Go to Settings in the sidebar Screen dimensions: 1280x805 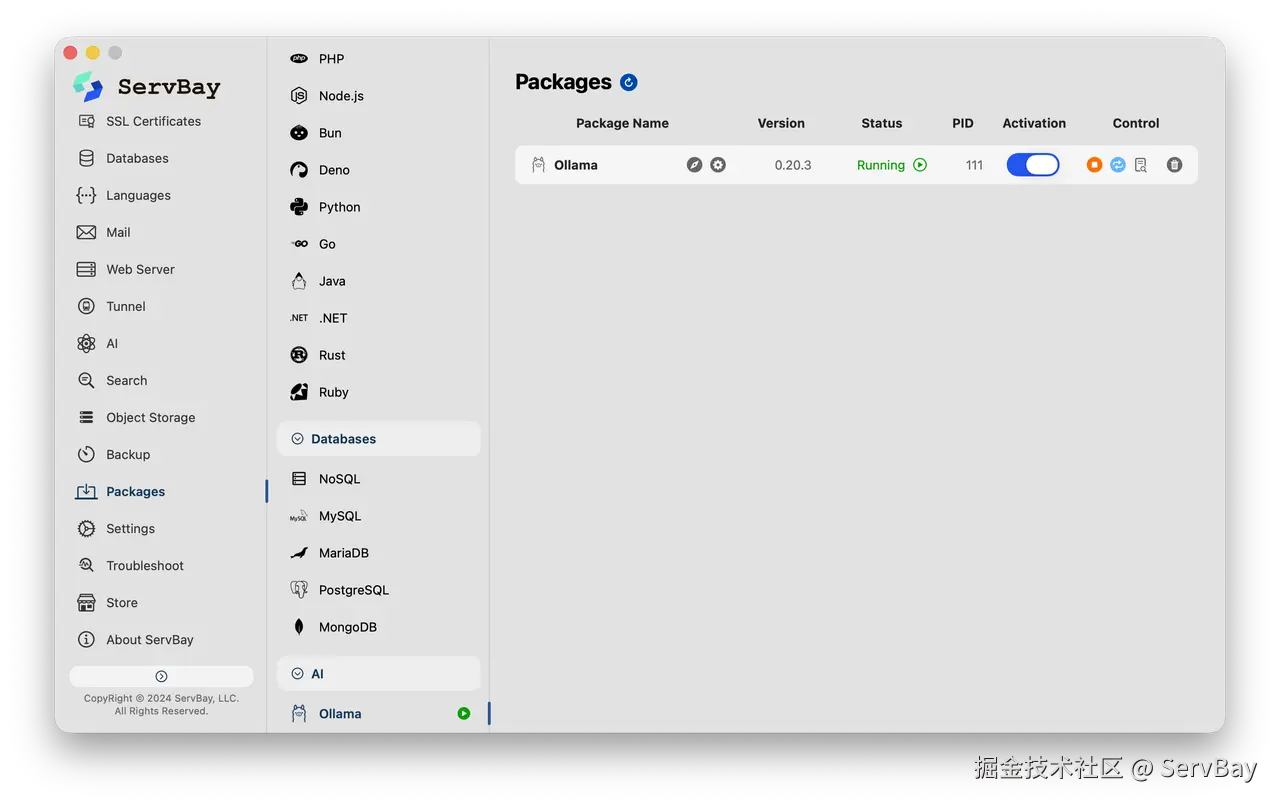pos(131,528)
